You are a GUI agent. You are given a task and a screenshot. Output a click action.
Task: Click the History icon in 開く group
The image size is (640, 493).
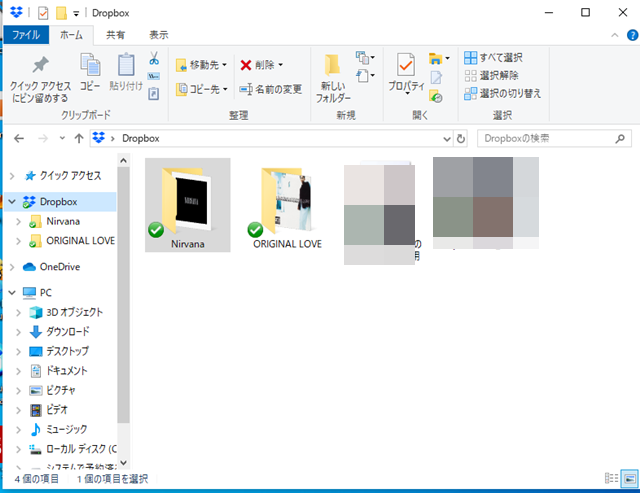coord(436,97)
